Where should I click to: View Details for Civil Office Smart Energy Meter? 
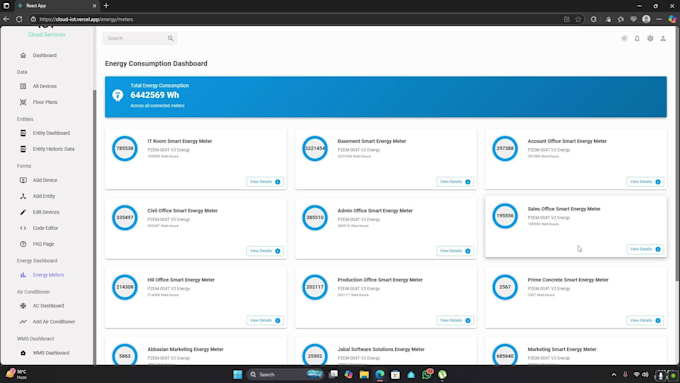pyautogui.click(x=265, y=251)
